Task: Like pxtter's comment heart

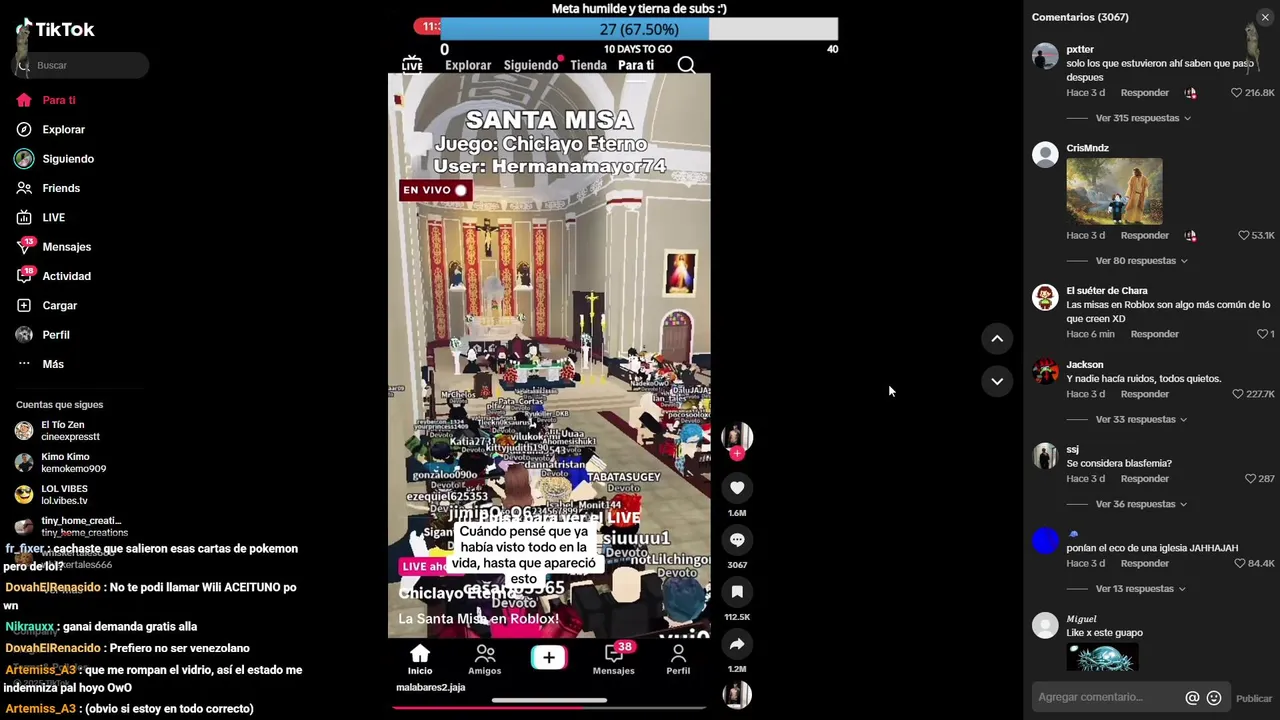Action: pos(1236,93)
